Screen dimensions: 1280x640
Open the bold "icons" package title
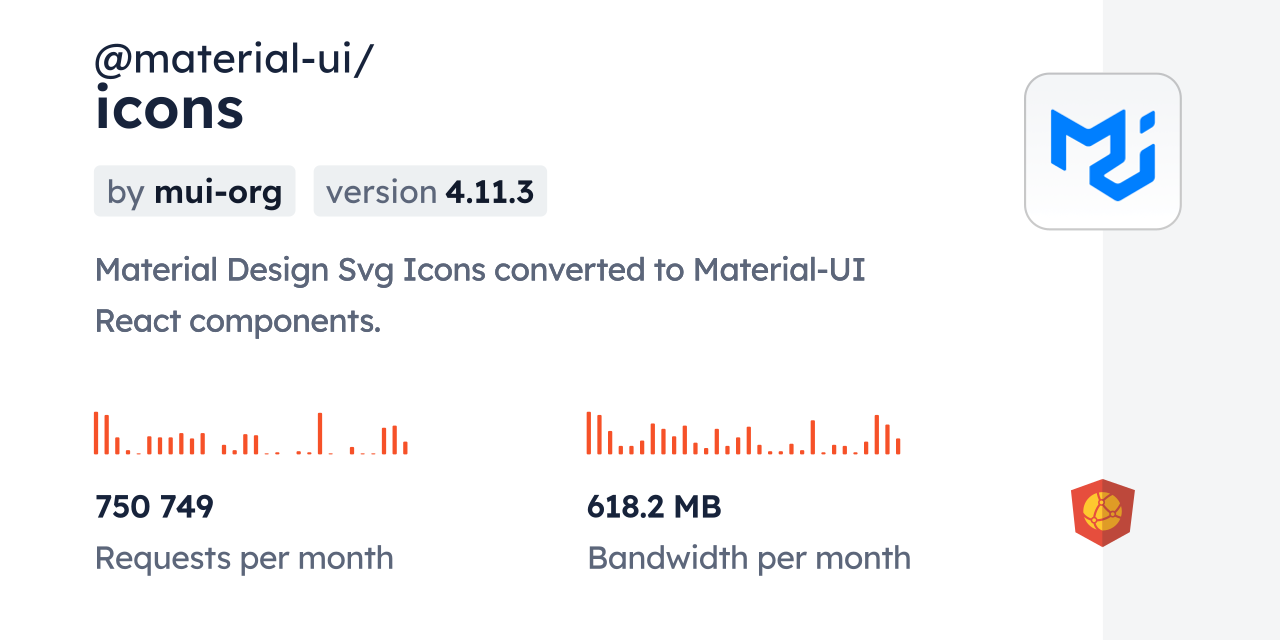[x=169, y=109]
